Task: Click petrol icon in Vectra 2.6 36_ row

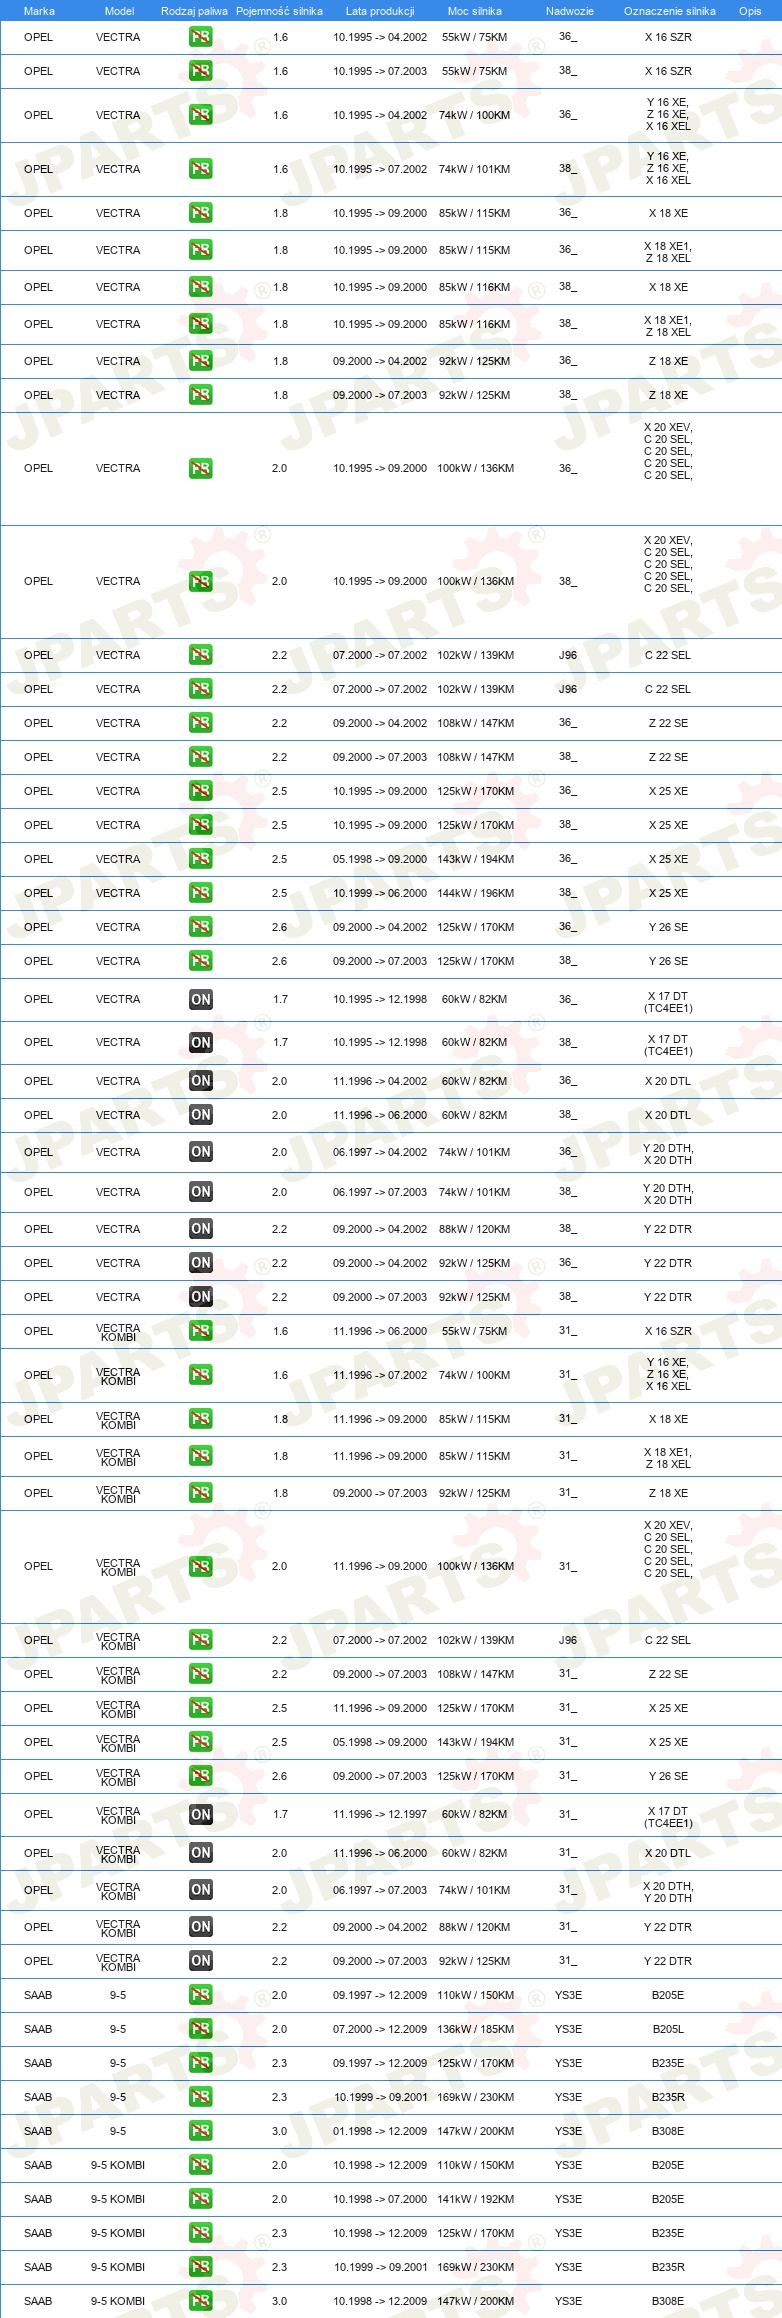Action: pyautogui.click(x=201, y=927)
